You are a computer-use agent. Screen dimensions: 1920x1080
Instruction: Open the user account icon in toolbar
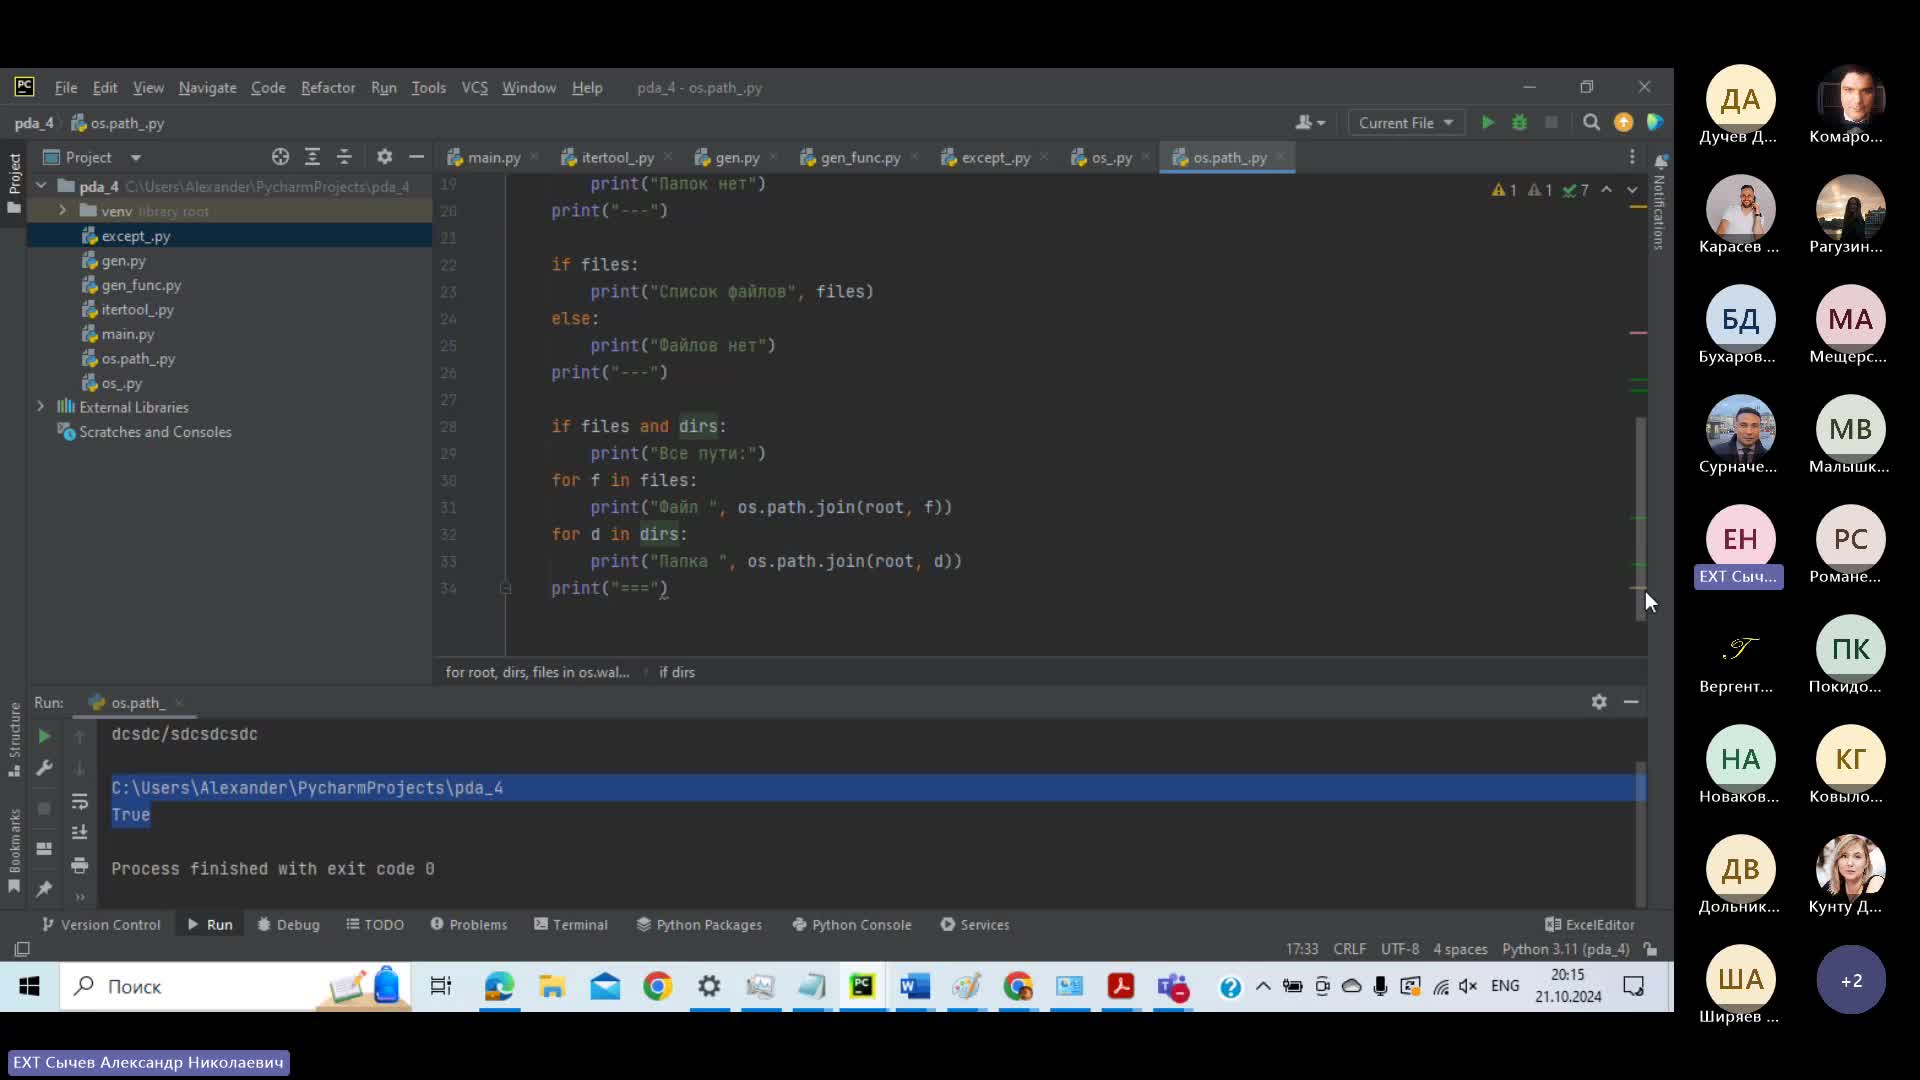coord(1310,122)
